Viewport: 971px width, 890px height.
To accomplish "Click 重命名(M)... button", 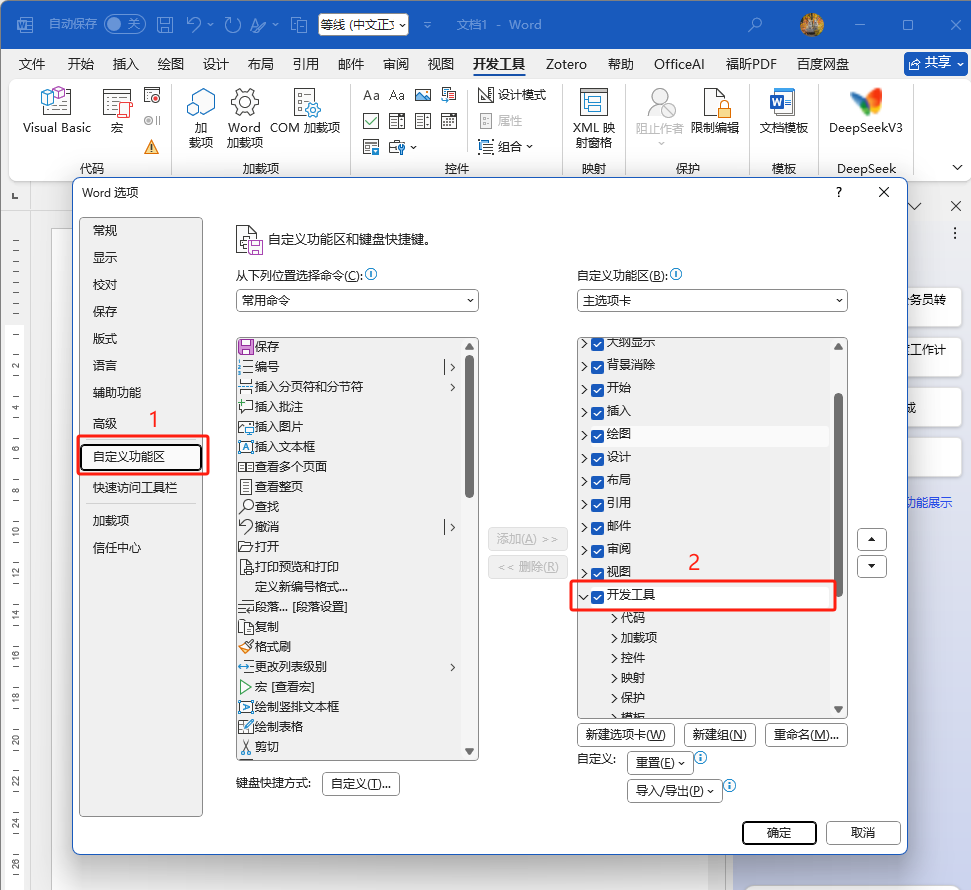I will pos(806,735).
